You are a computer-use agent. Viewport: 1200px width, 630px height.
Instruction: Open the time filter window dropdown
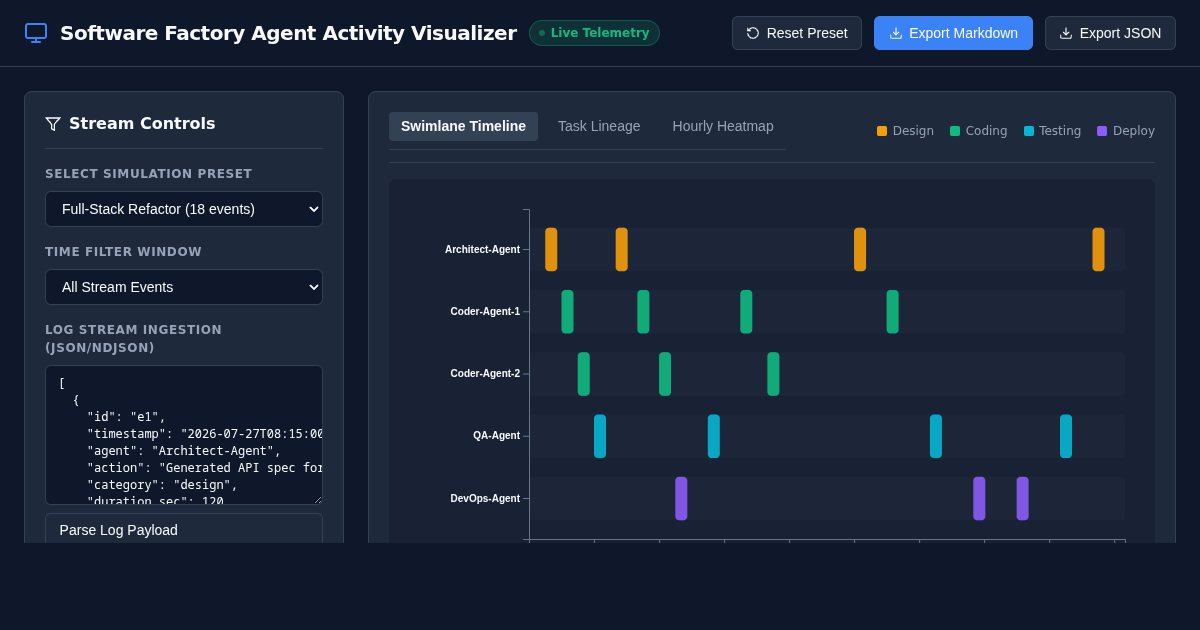click(184, 287)
